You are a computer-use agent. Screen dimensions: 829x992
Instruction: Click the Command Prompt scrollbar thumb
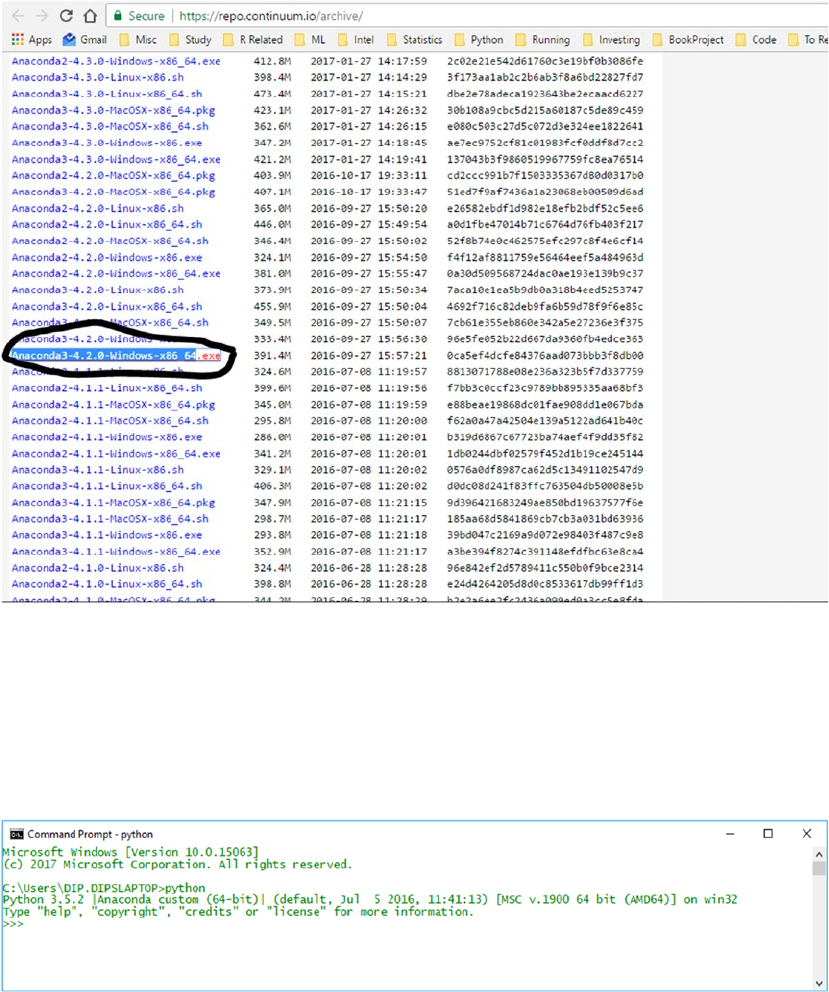(x=819, y=869)
